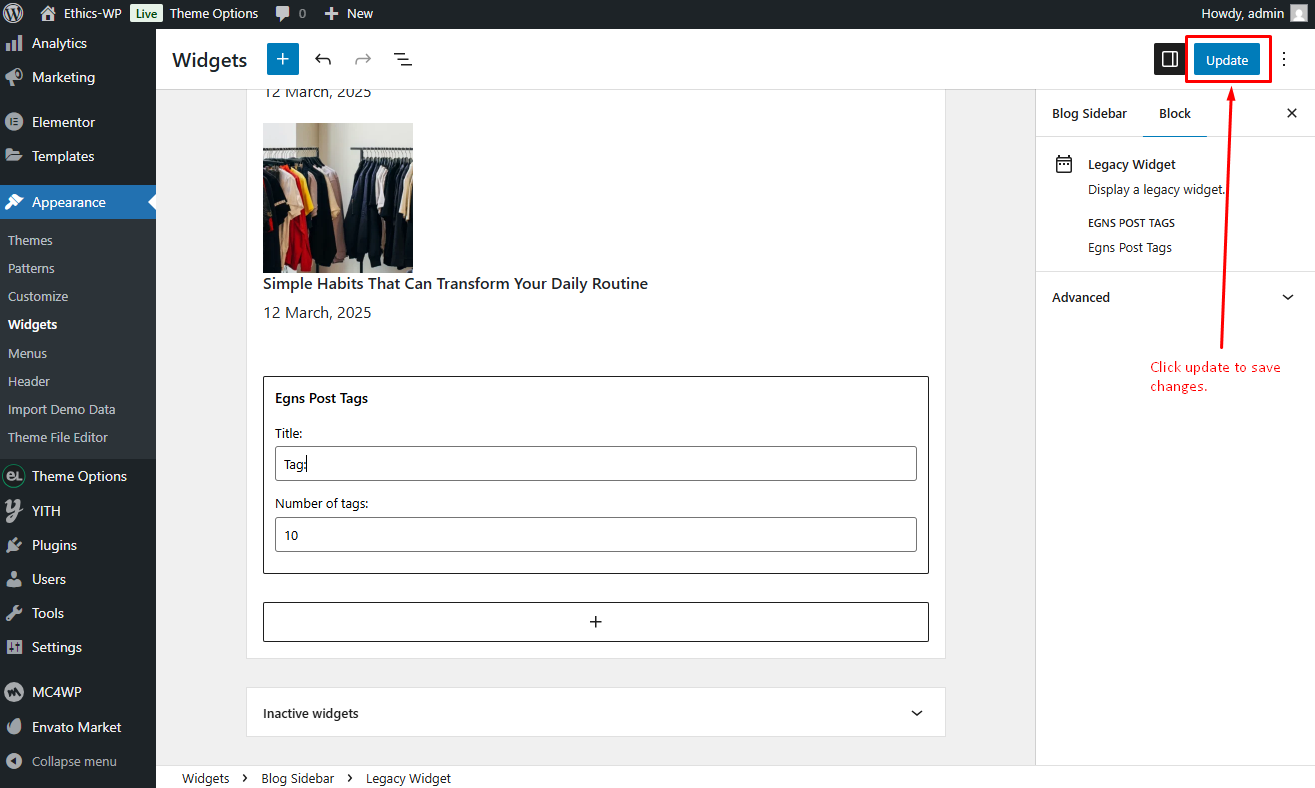
Task: Undo the last change
Action: tap(323, 59)
